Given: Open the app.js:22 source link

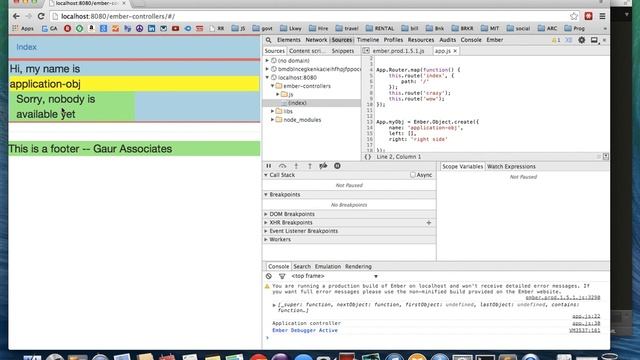Looking at the screenshot, I should click(586, 316).
